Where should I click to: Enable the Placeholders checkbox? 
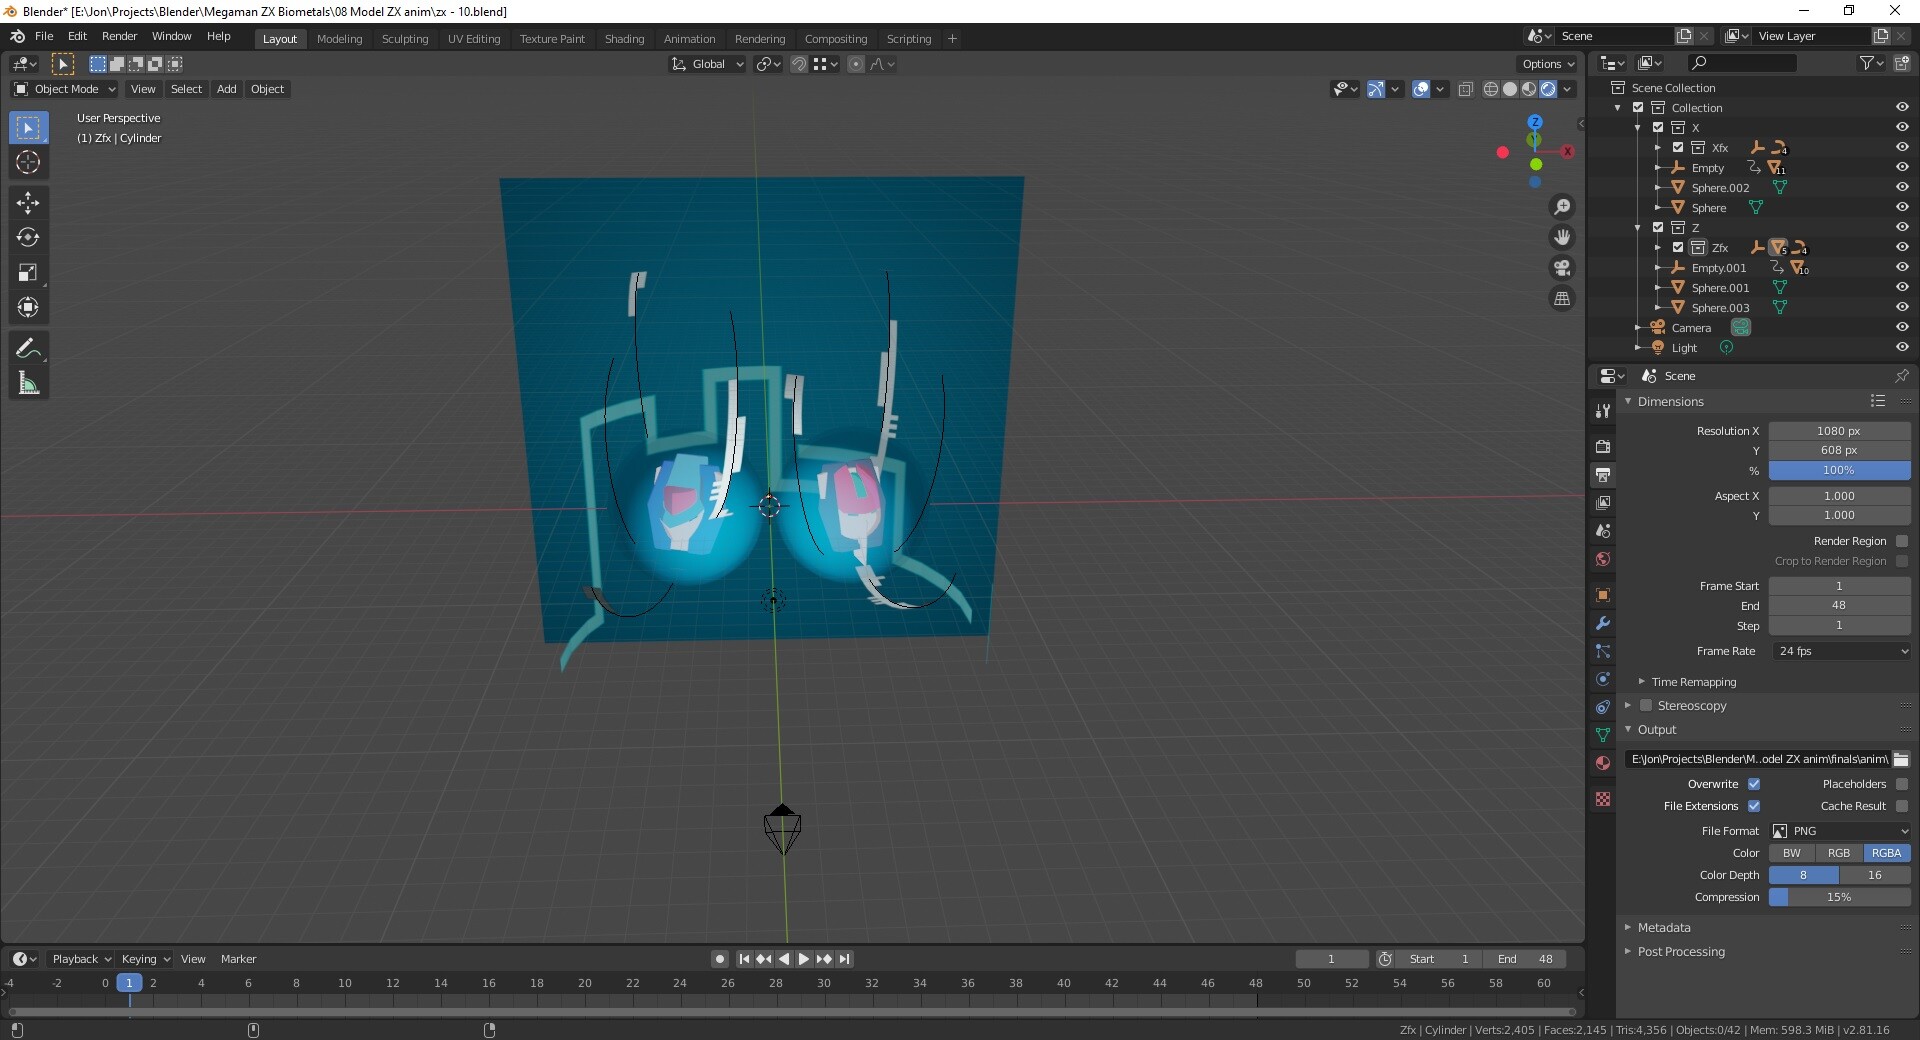tap(1902, 784)
